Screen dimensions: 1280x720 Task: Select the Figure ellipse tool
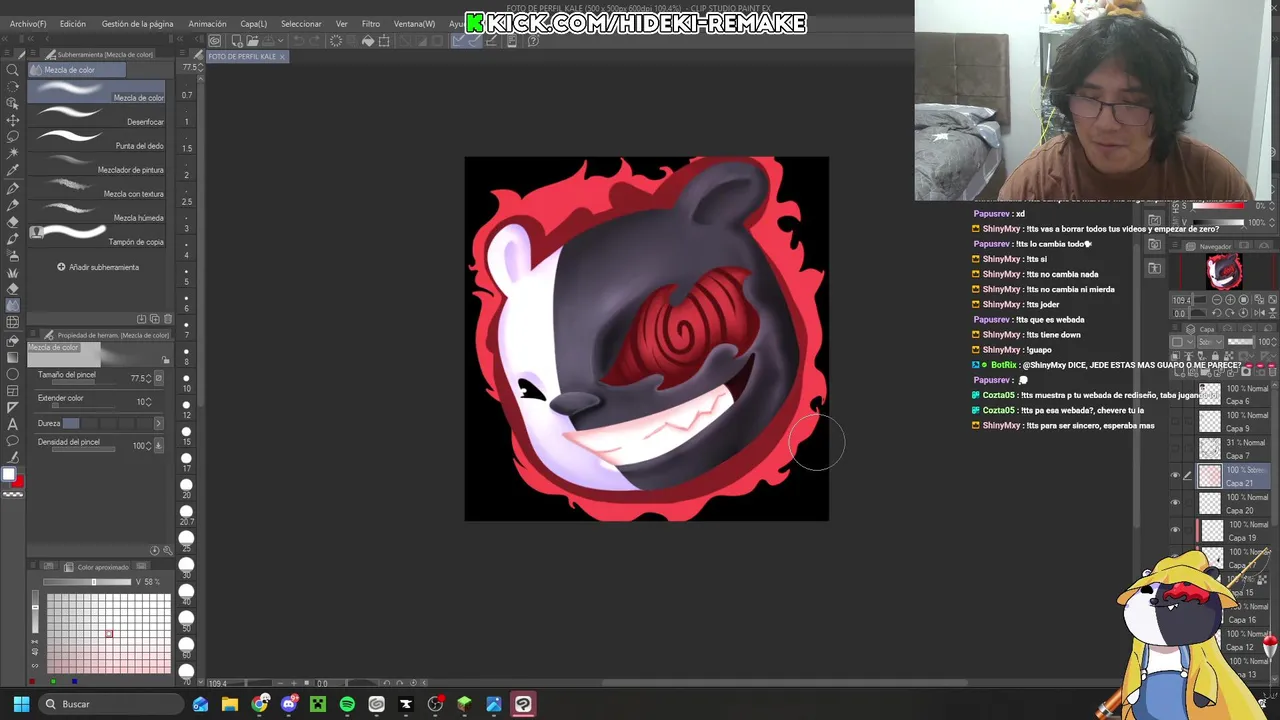13,375
